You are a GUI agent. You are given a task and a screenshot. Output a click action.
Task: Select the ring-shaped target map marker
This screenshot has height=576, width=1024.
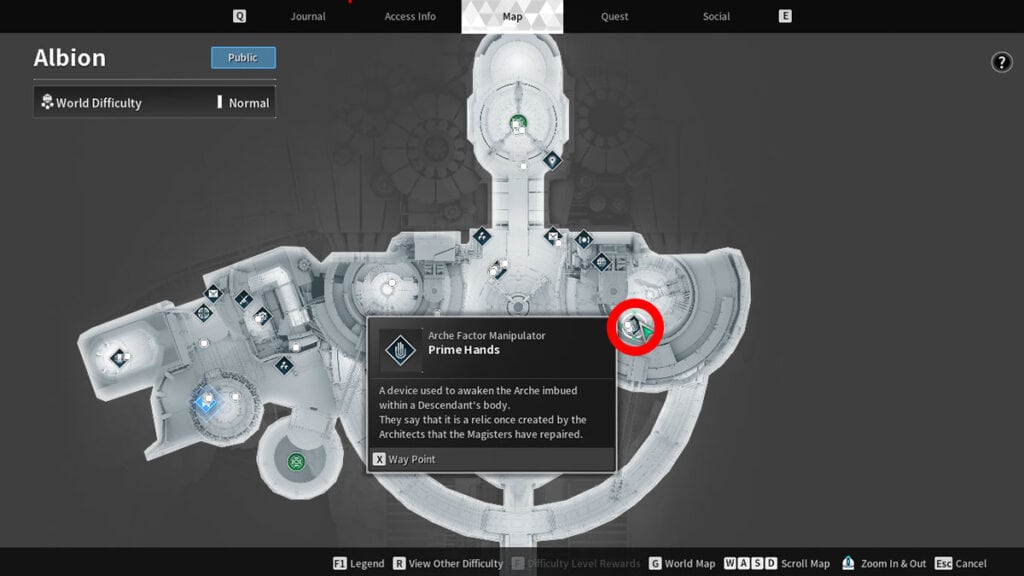583,240
